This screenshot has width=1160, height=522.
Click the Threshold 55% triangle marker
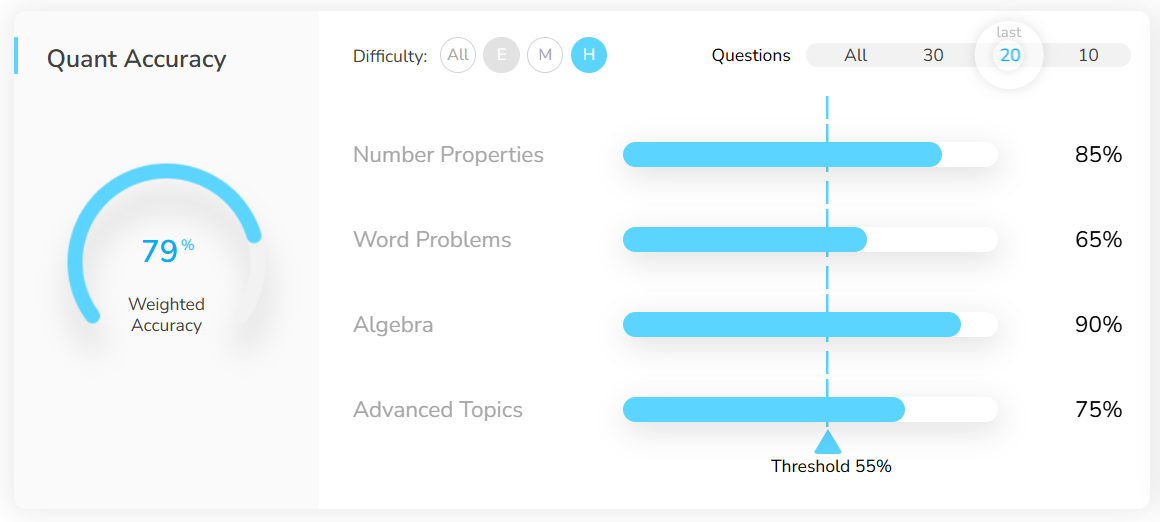(x=827, y=442)
